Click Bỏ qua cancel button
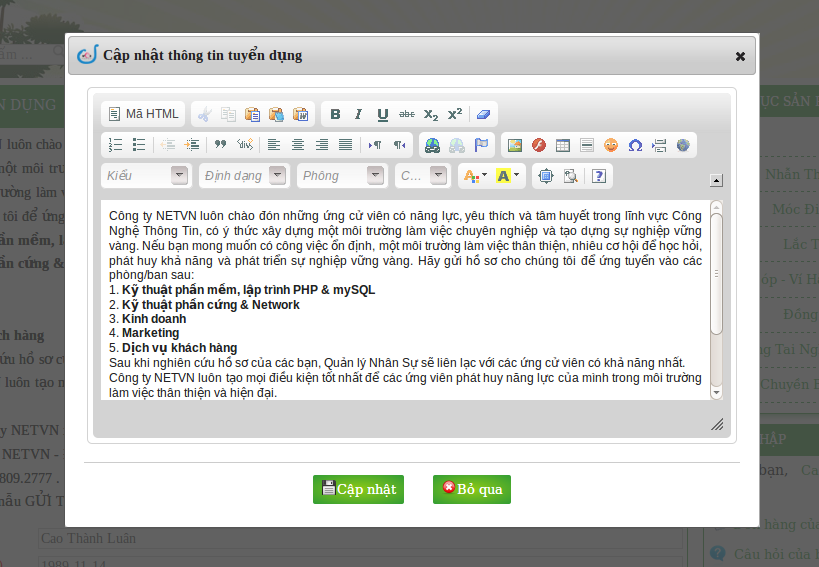This screenshot has width=819, height=567. pyautogui.click(x=472, y=489)
